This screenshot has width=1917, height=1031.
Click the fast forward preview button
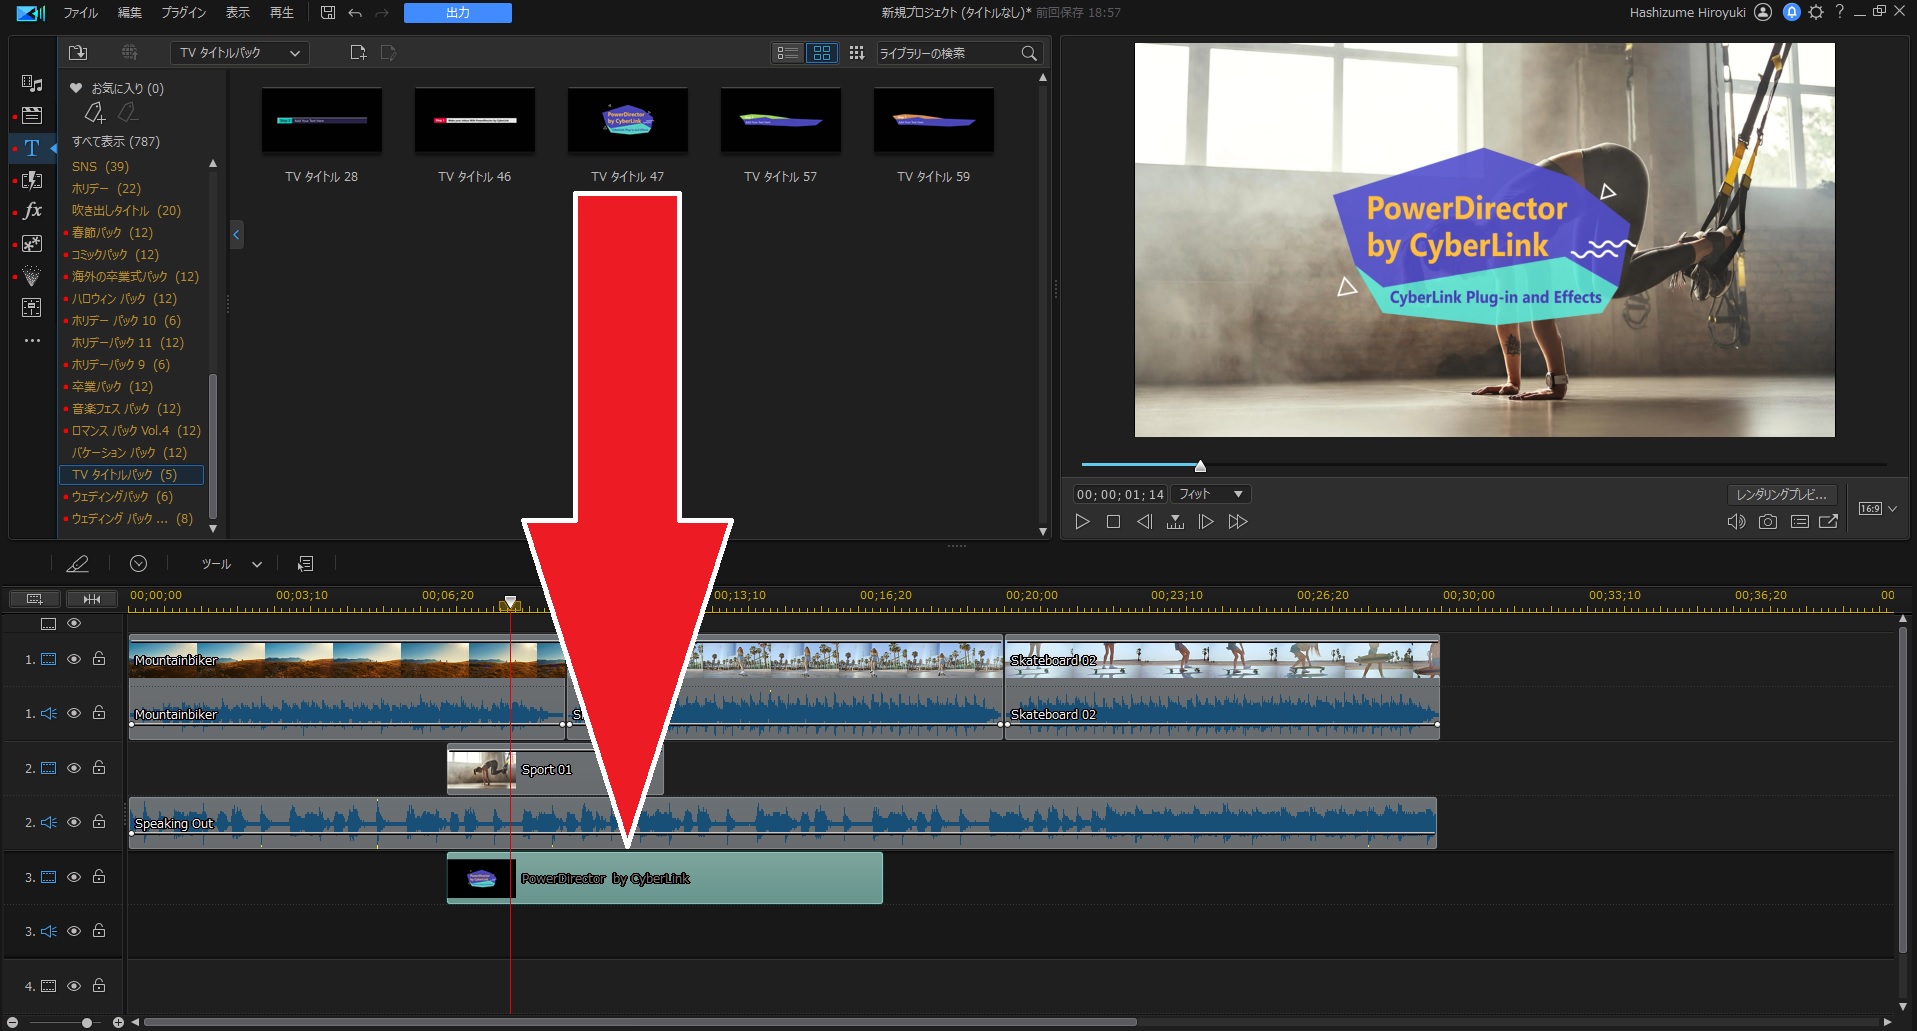pos(1238,522)
